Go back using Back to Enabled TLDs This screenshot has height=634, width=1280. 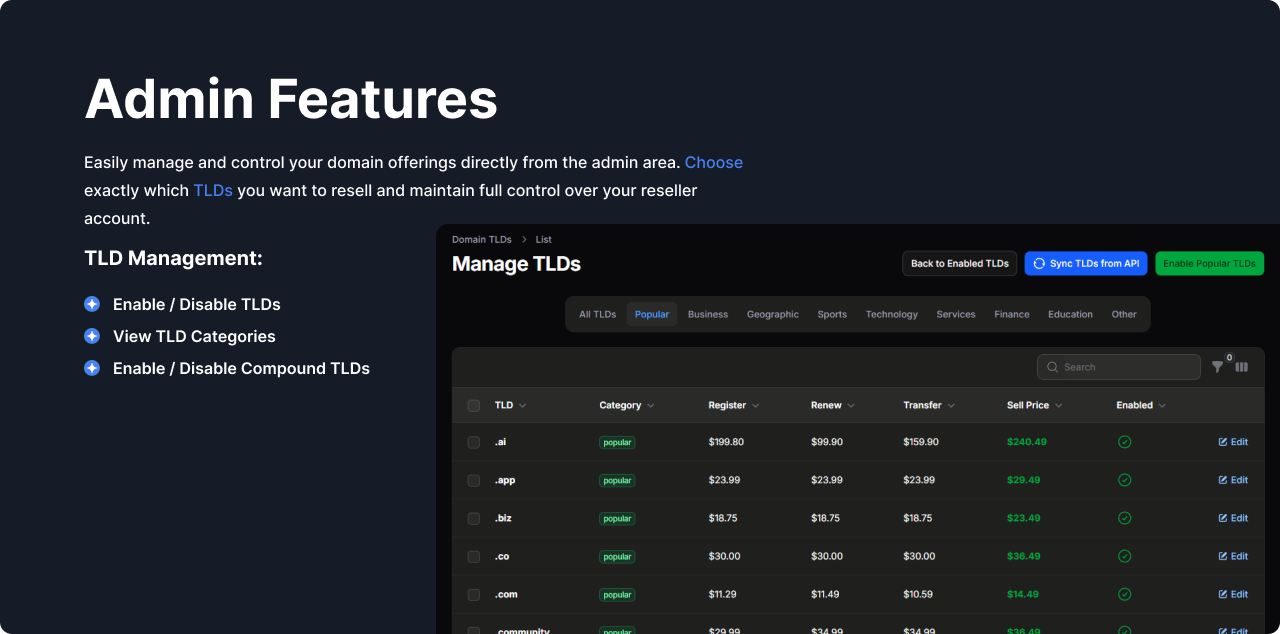pos(959,263)
